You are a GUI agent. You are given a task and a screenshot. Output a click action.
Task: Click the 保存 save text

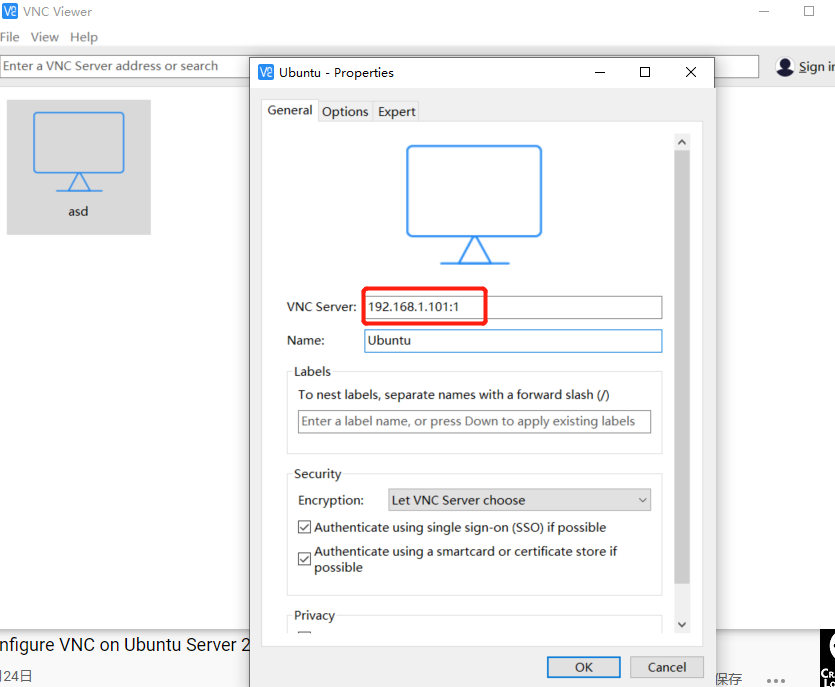coord(729,679)
